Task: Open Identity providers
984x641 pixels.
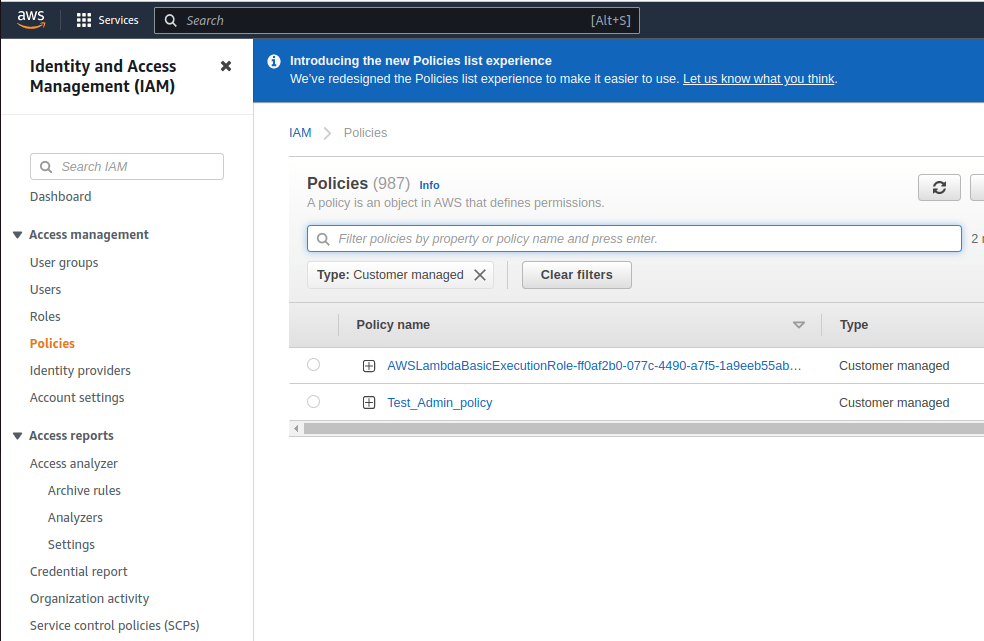Action: pyautogui.click(x=80, y=370)
